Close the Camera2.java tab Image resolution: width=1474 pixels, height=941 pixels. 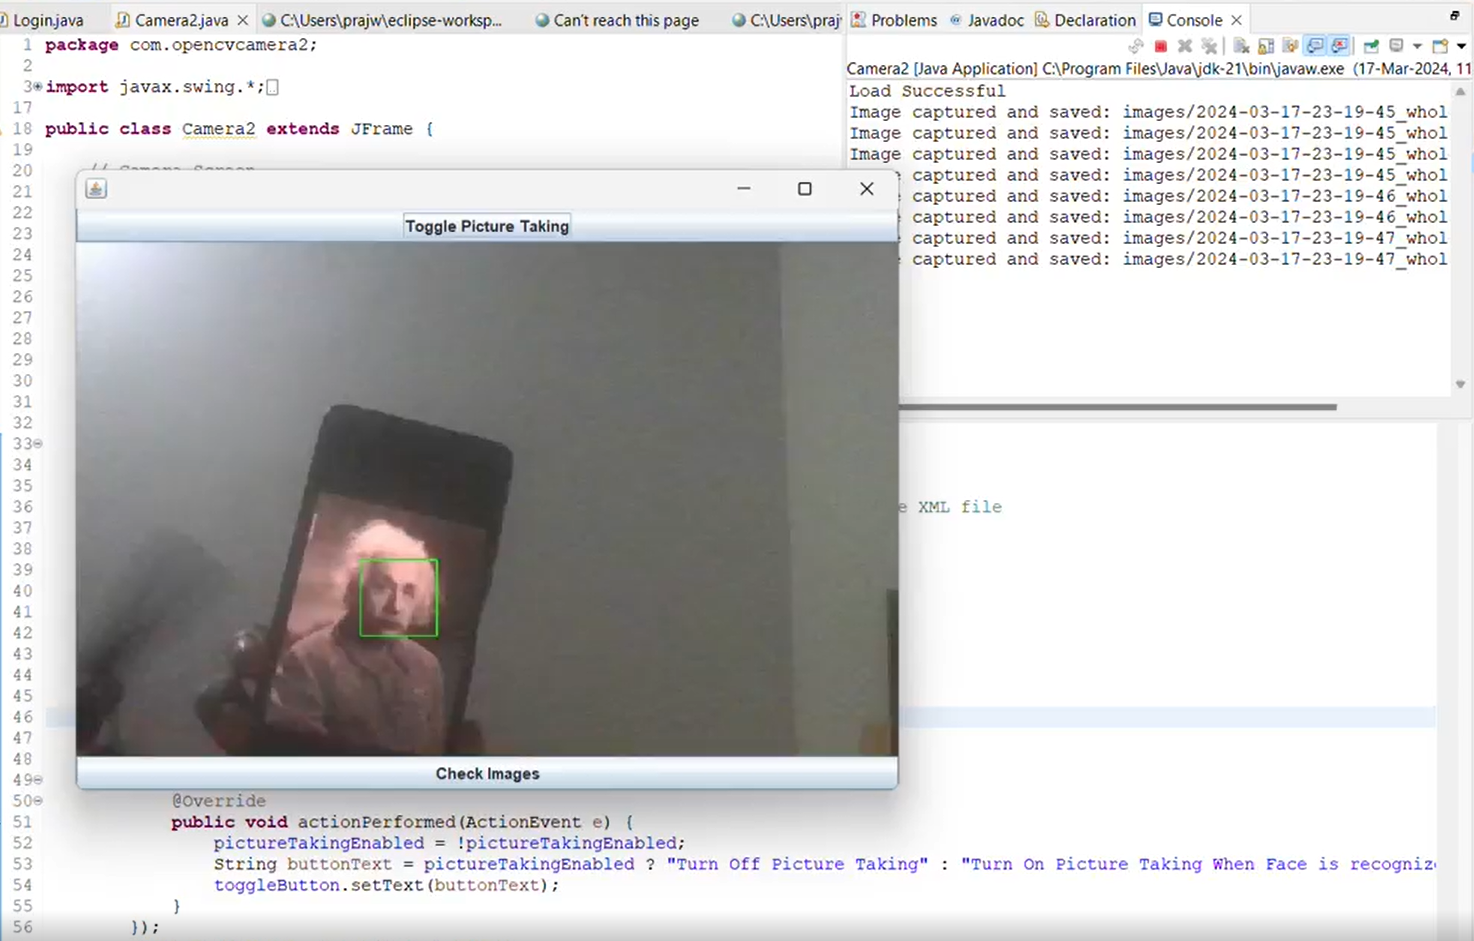242,20
